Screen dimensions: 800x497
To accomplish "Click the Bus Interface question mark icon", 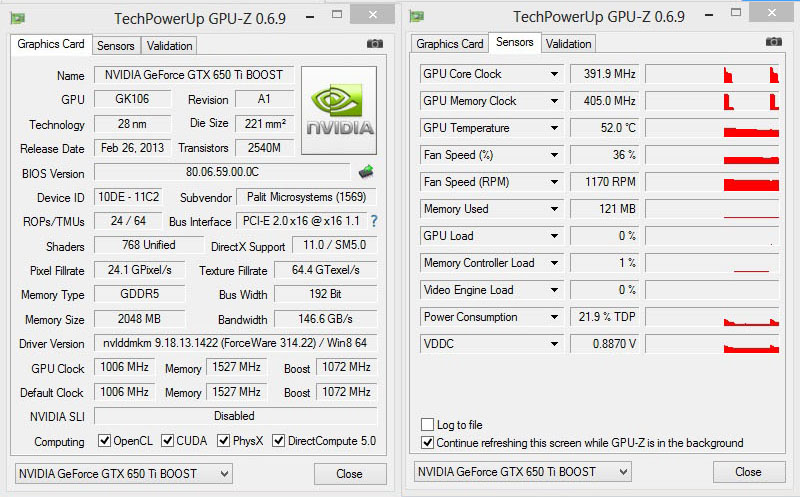I will [375, 221].
